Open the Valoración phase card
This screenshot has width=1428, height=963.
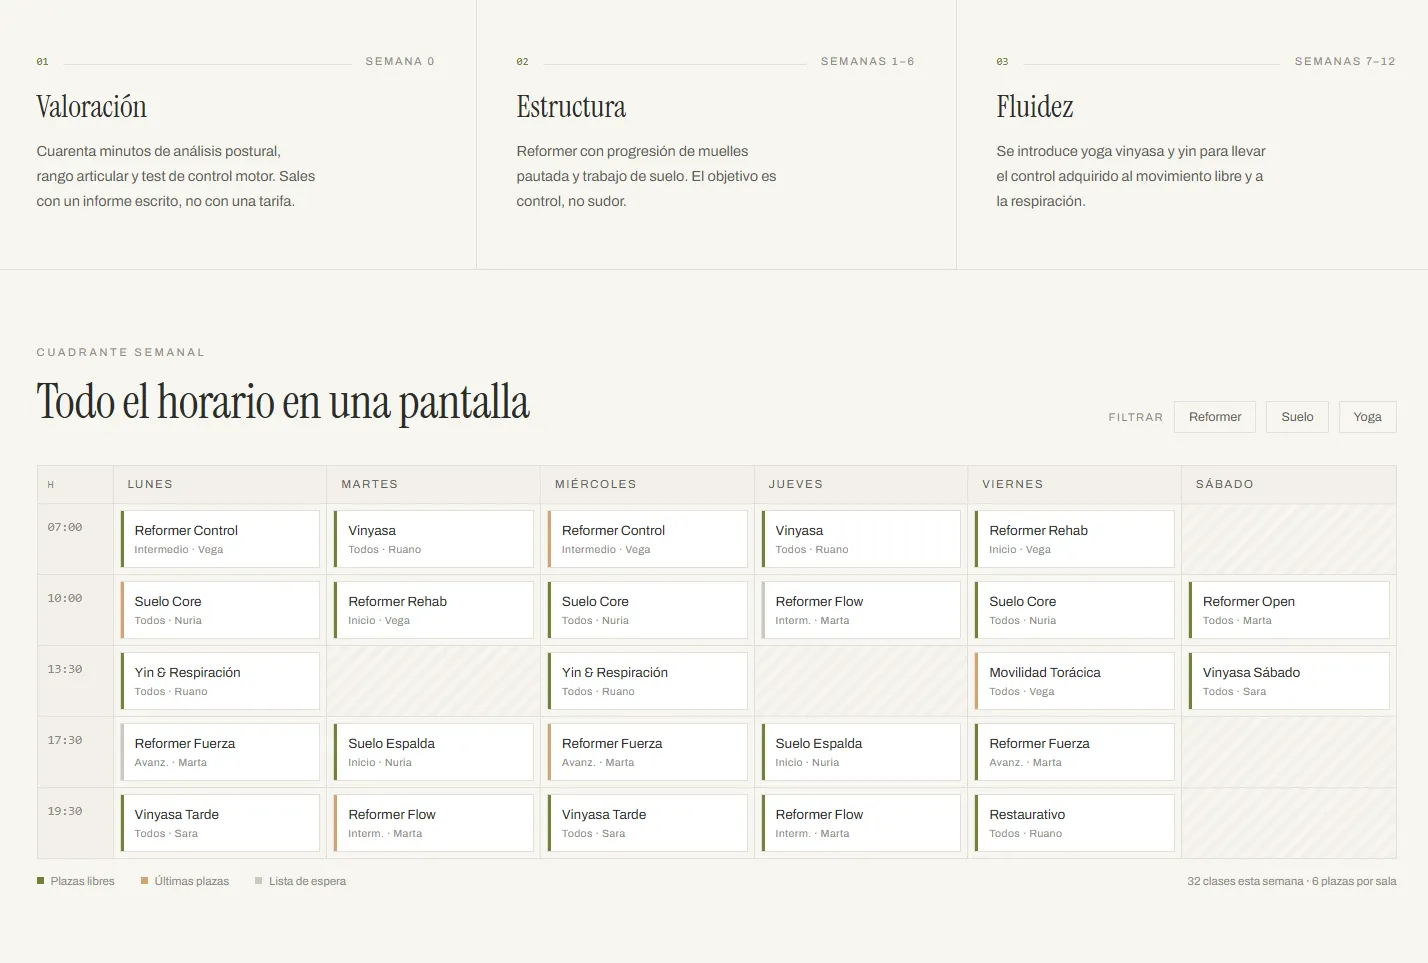(238, 134)
